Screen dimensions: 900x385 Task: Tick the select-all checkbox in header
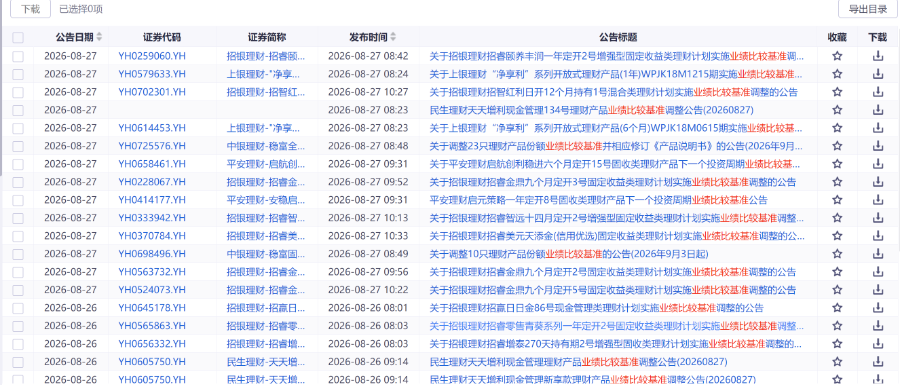pos(18,38)
